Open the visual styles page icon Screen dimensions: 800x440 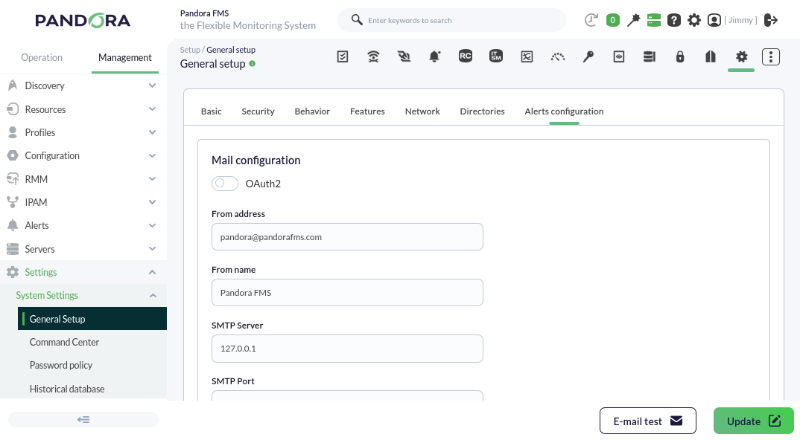pyautogui.click(x=619, y=57)
